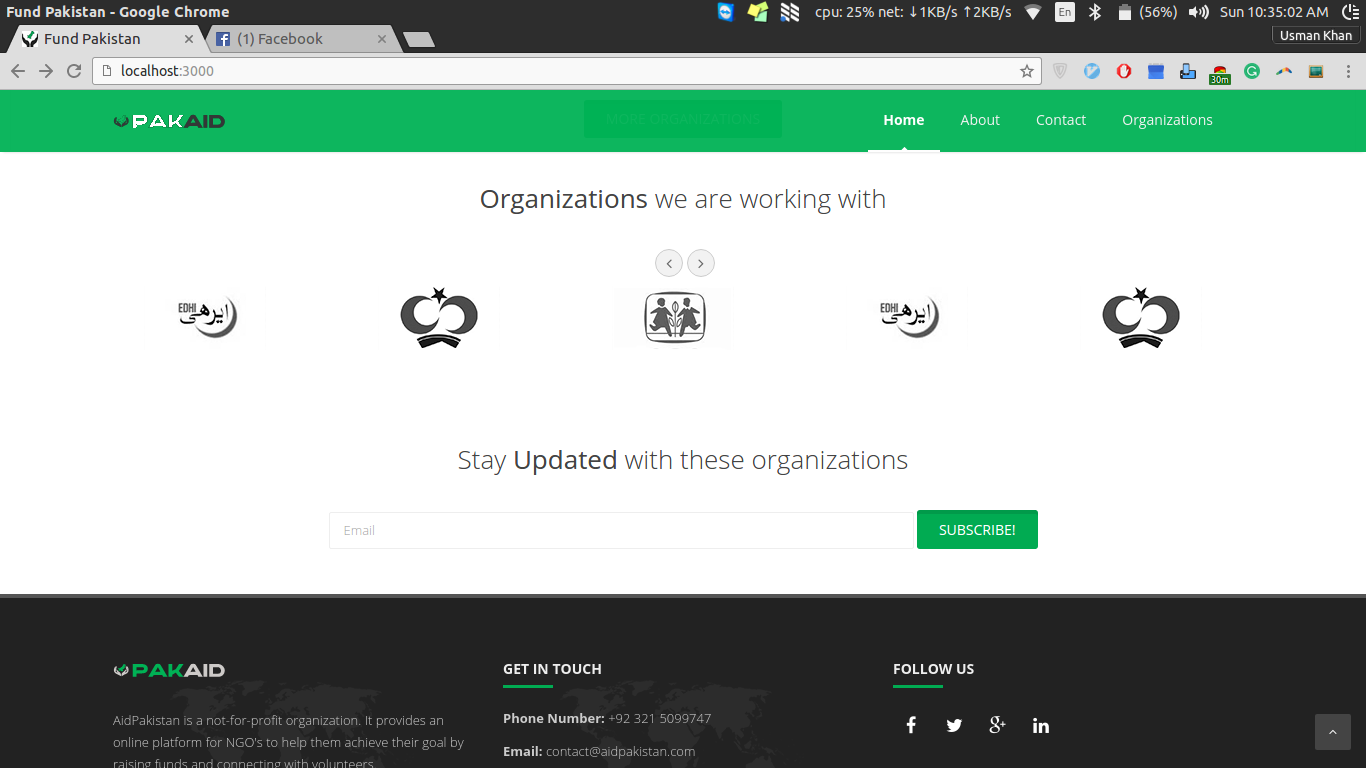Open the battery 56% indicator
Image resolution: width=1366 pixels, height=768 pixels.
click(x=1147, y=12)
